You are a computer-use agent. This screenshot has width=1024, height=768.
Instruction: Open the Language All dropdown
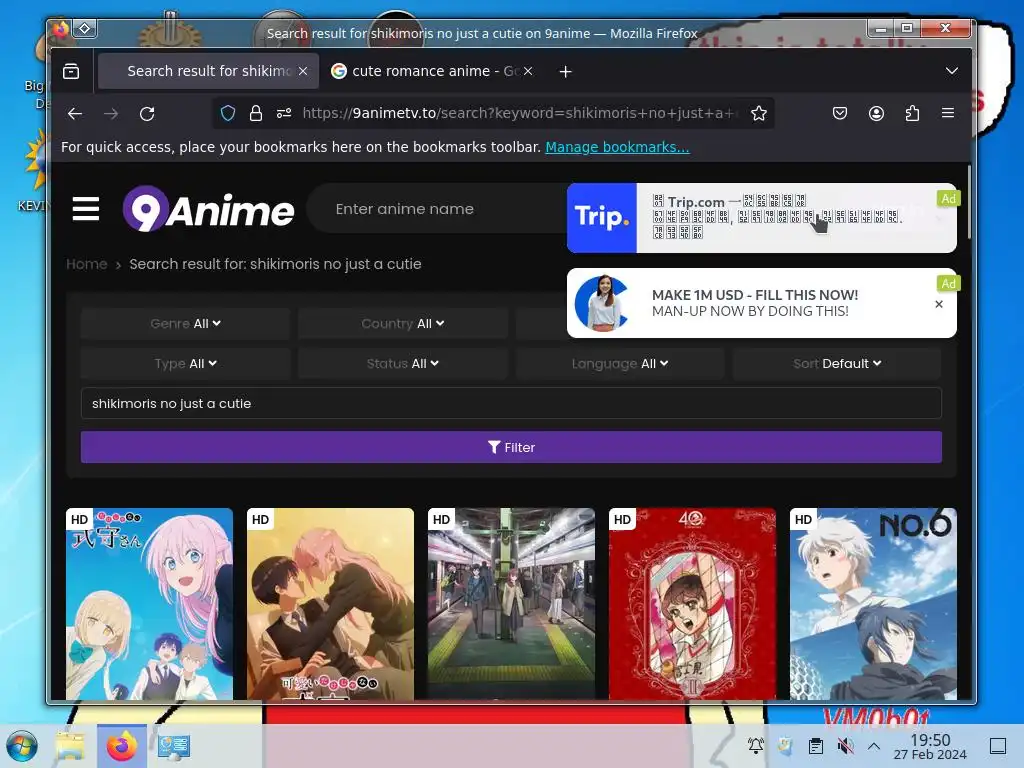click(620, 364)
